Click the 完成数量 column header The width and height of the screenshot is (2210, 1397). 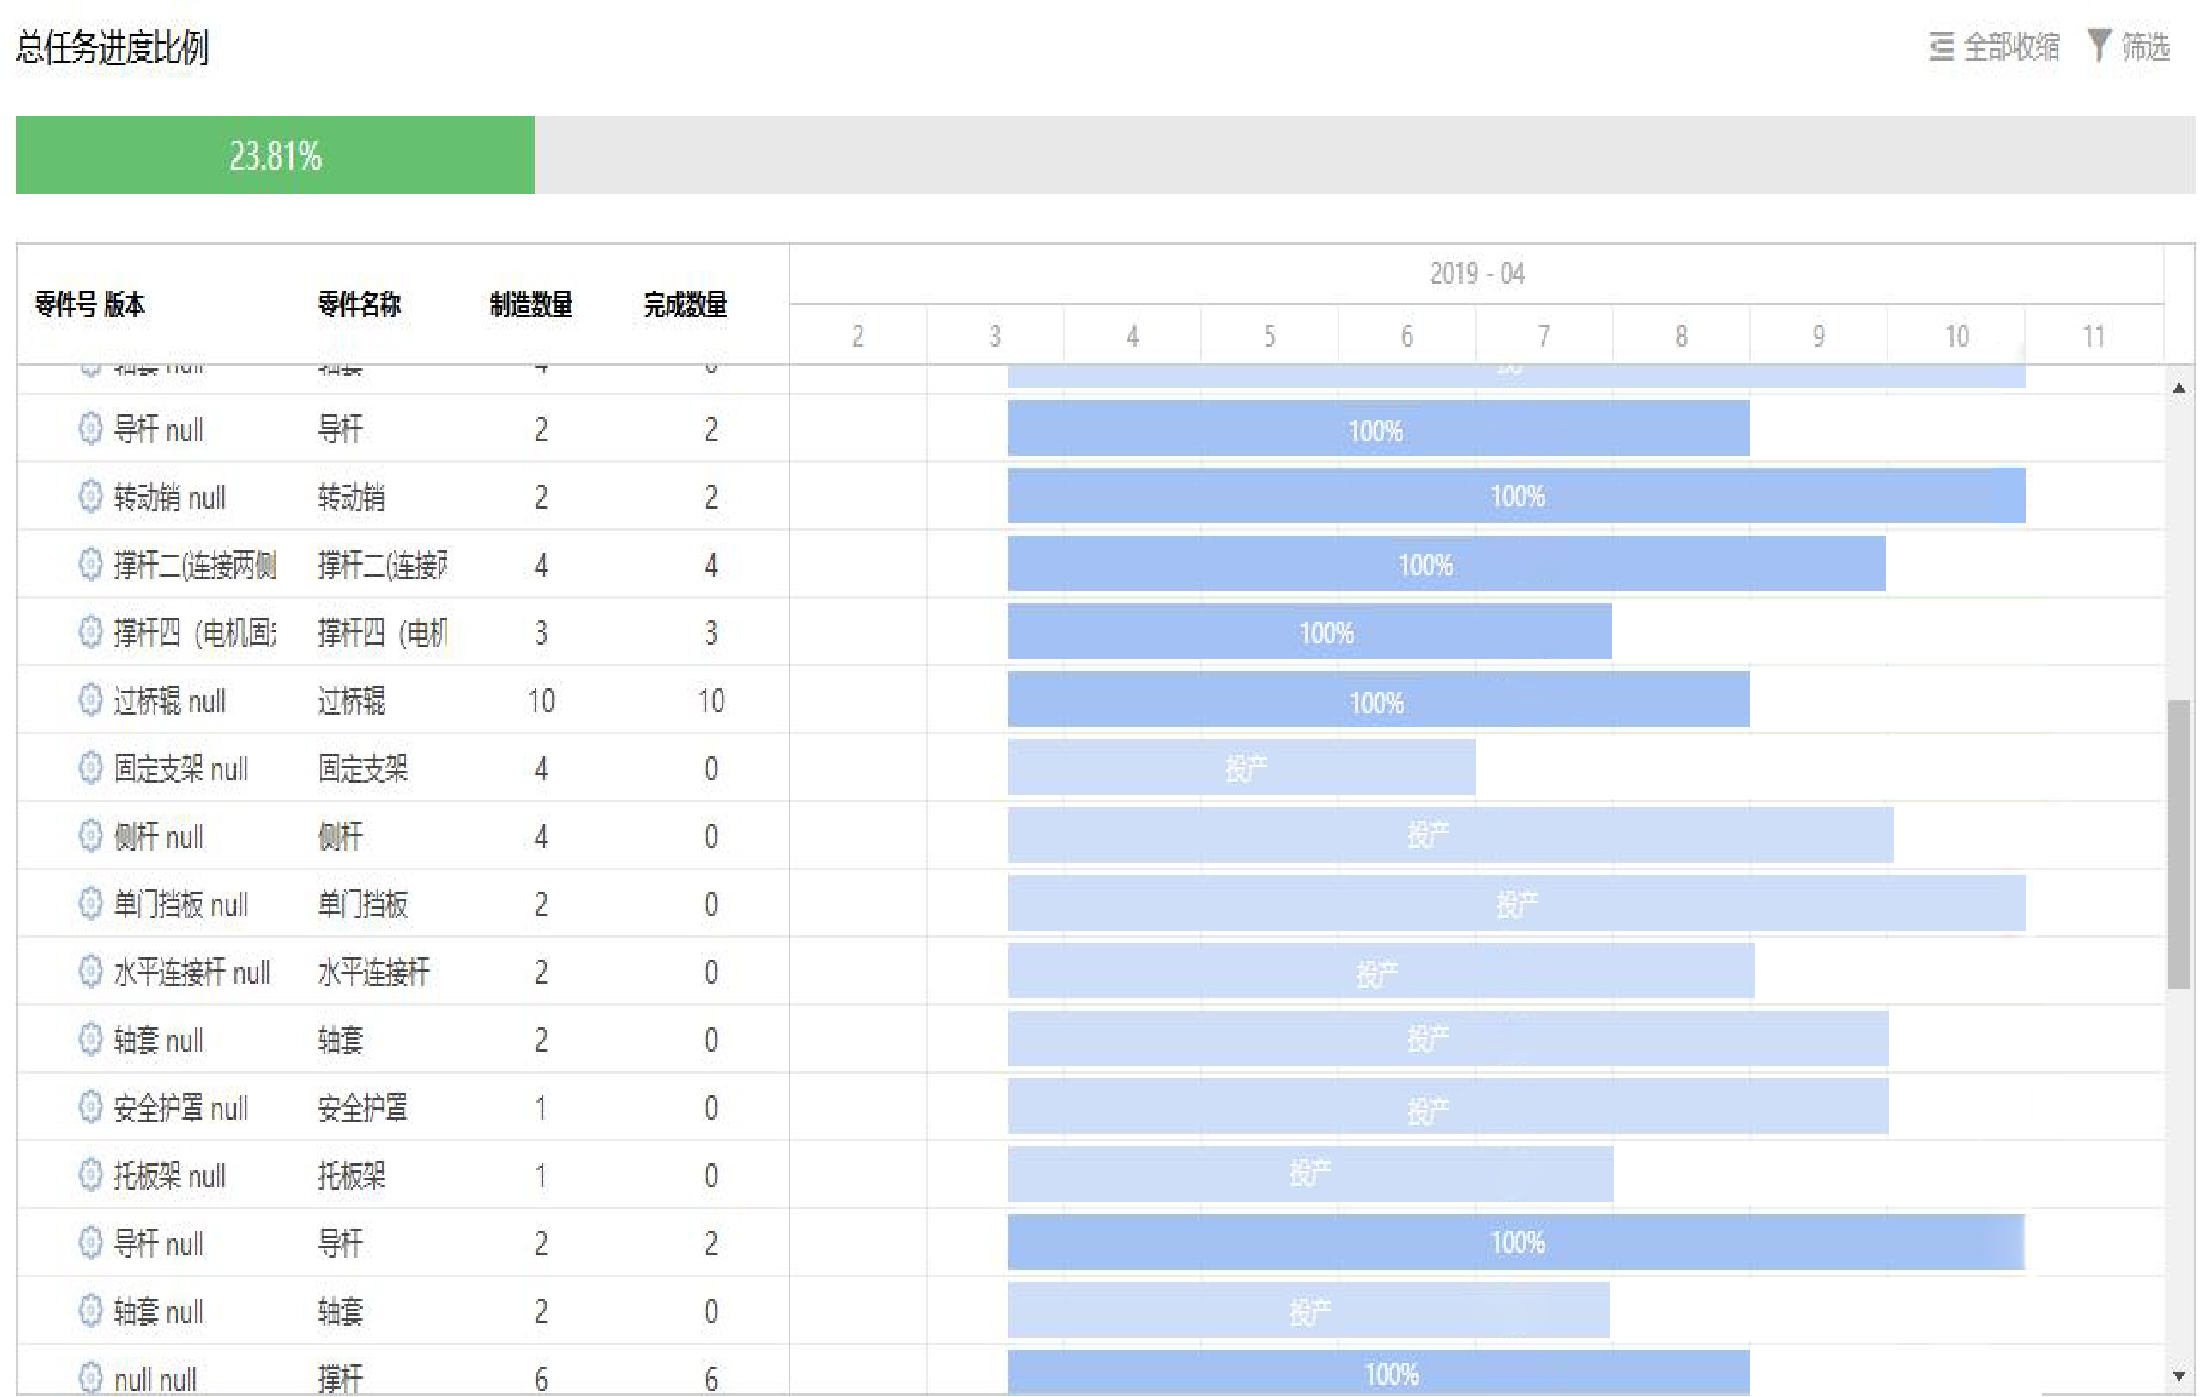coord(685,304)
